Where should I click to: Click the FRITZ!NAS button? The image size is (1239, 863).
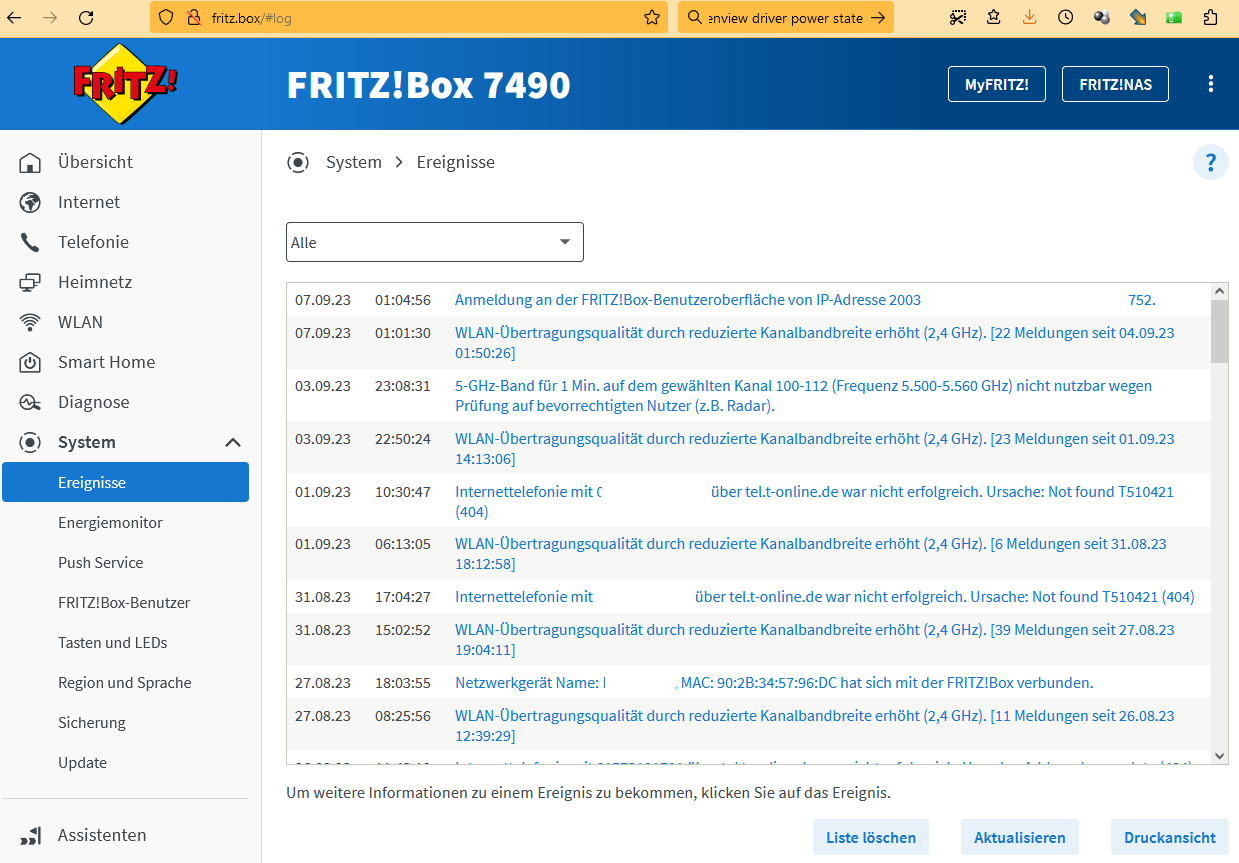tap(1115, 84)
